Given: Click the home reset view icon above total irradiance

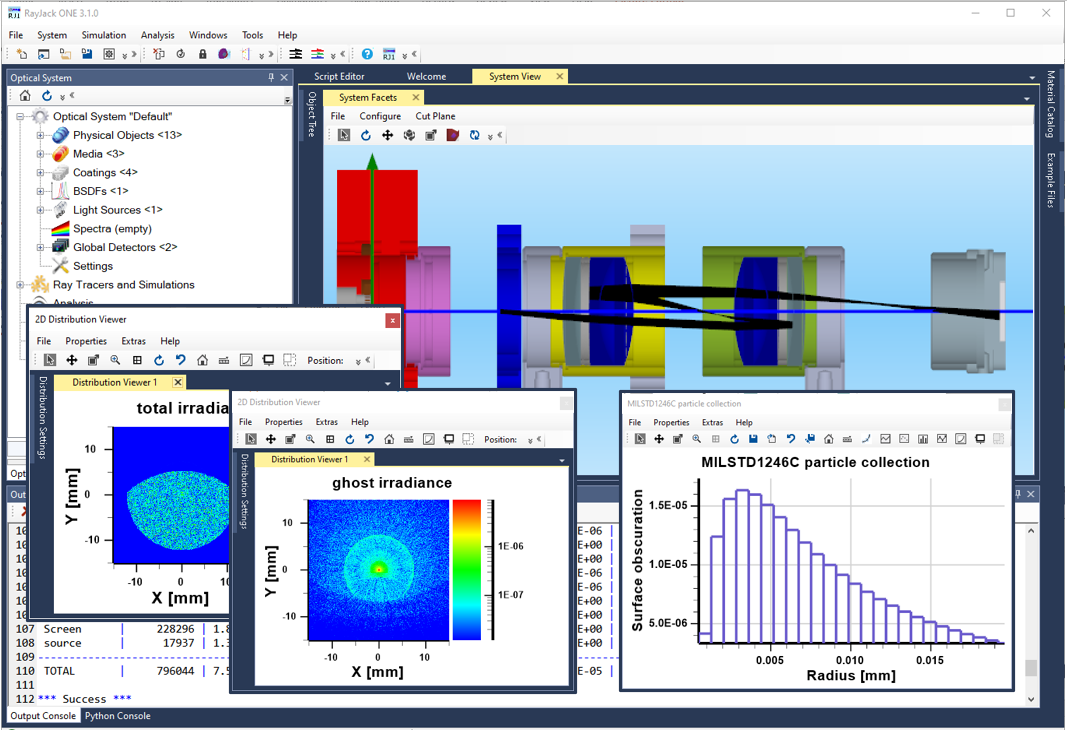Looking at the screenshot, I should [203, 359].
